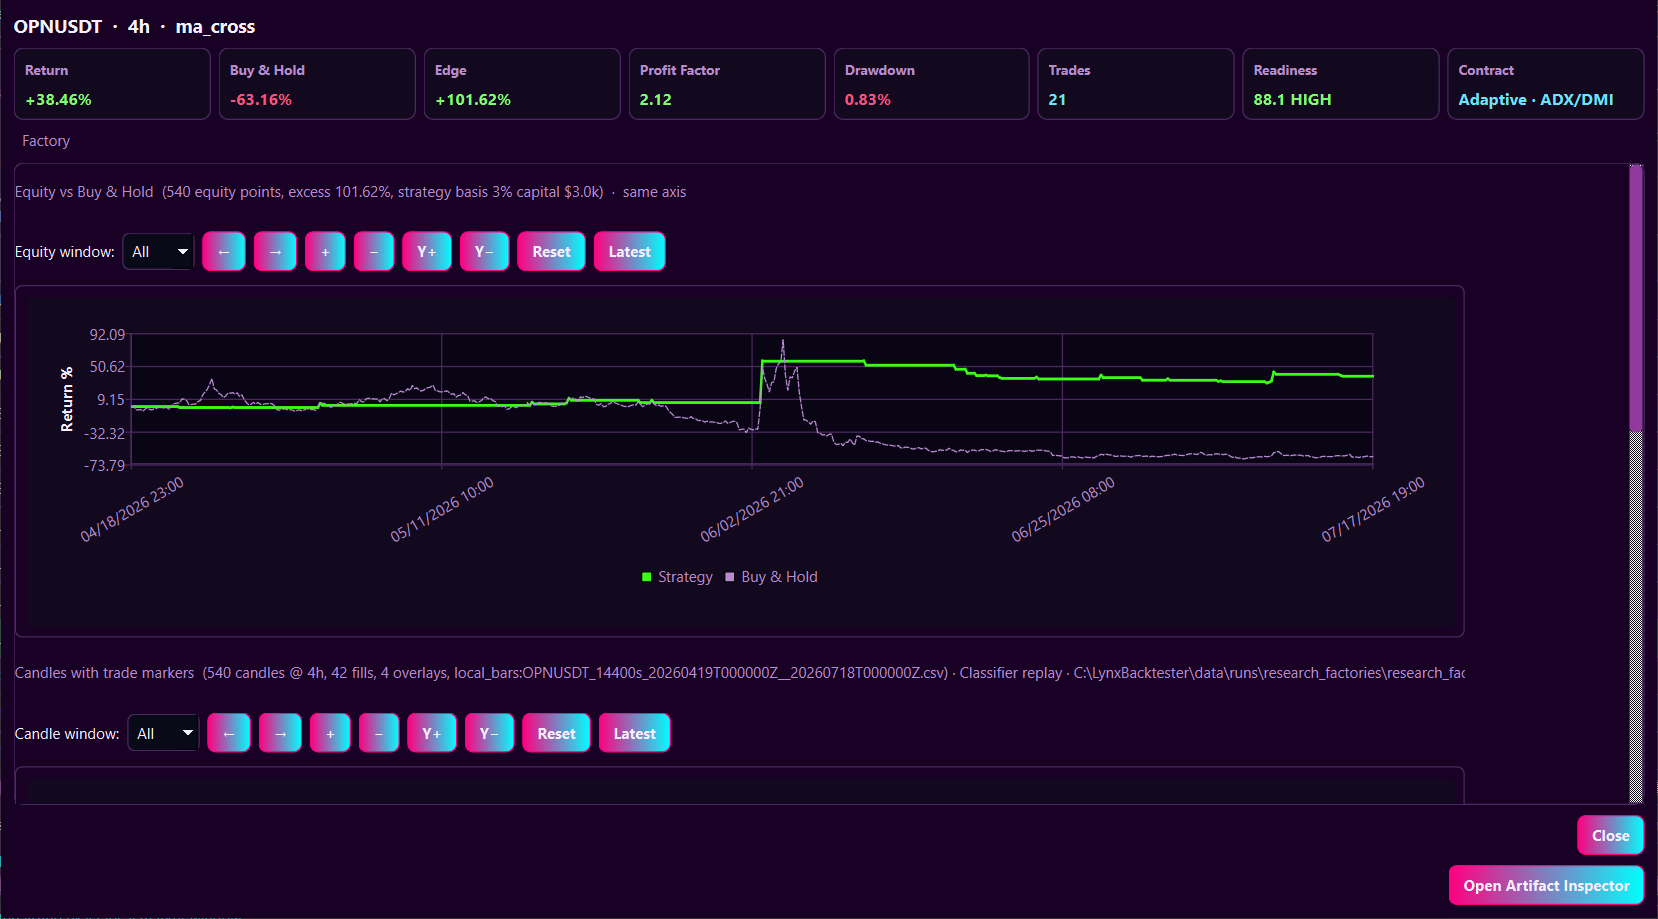
Task: Open Artifact Inspector
Action: (x=1546, y=886)
